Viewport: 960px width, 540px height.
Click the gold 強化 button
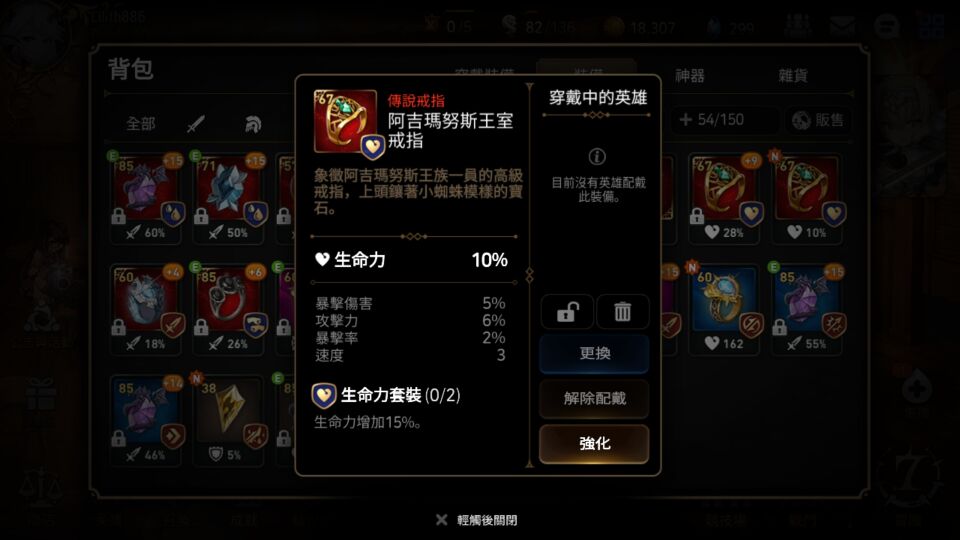tap(594, 443)
